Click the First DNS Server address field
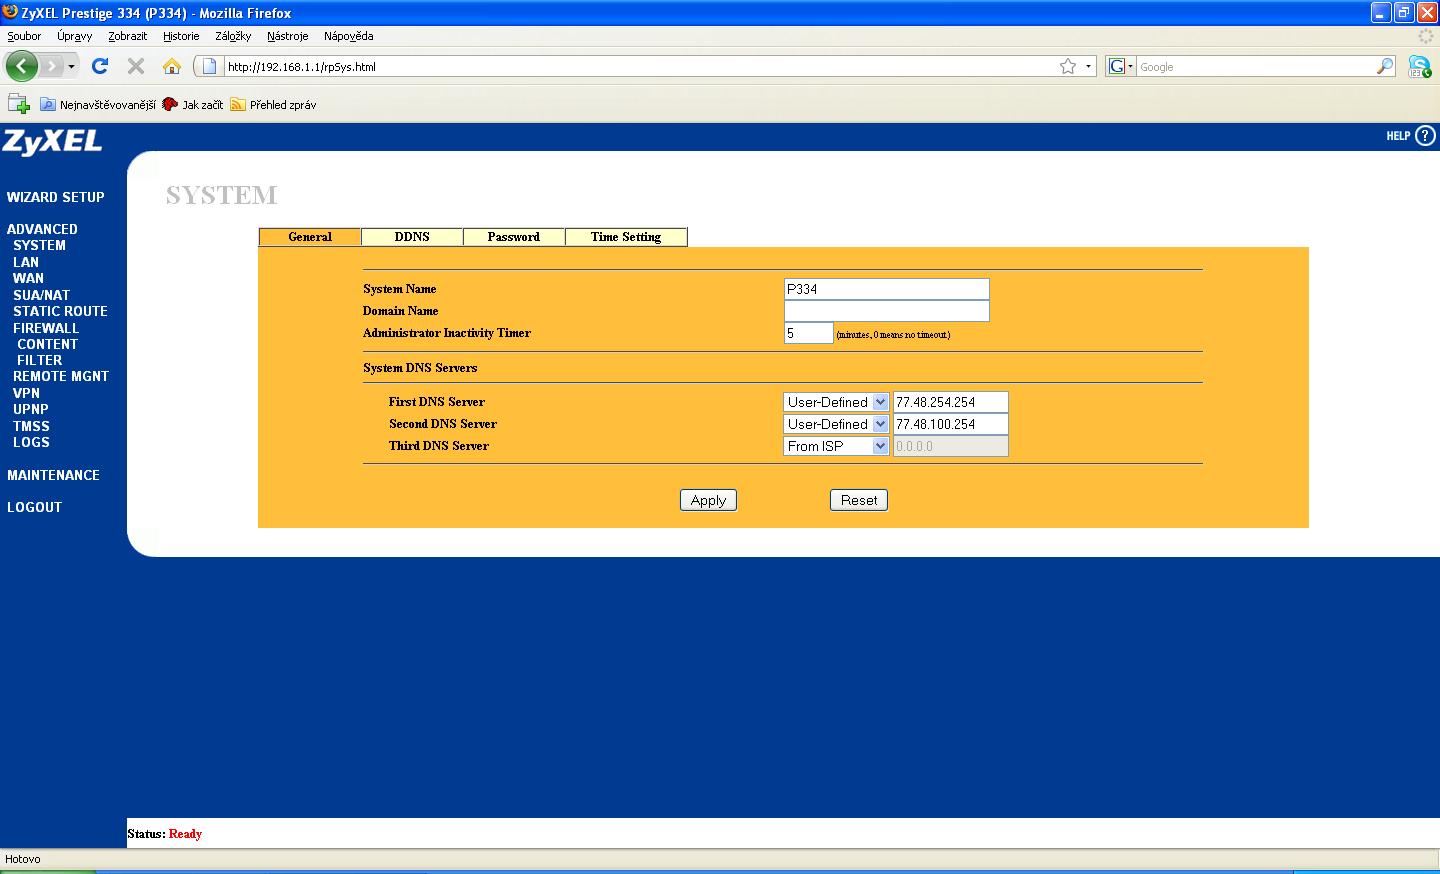This screenshot has height=874, width=1440. (x=950, y=402)
